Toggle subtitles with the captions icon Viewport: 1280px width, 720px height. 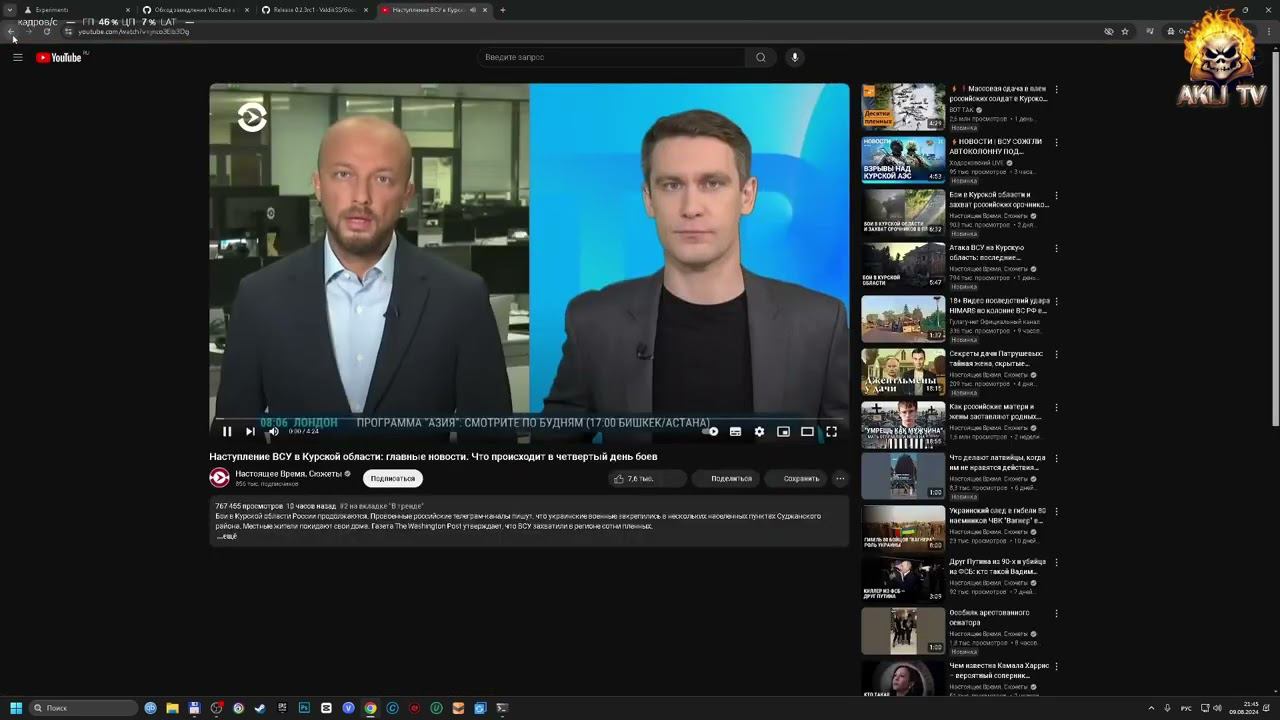(735, 432)
